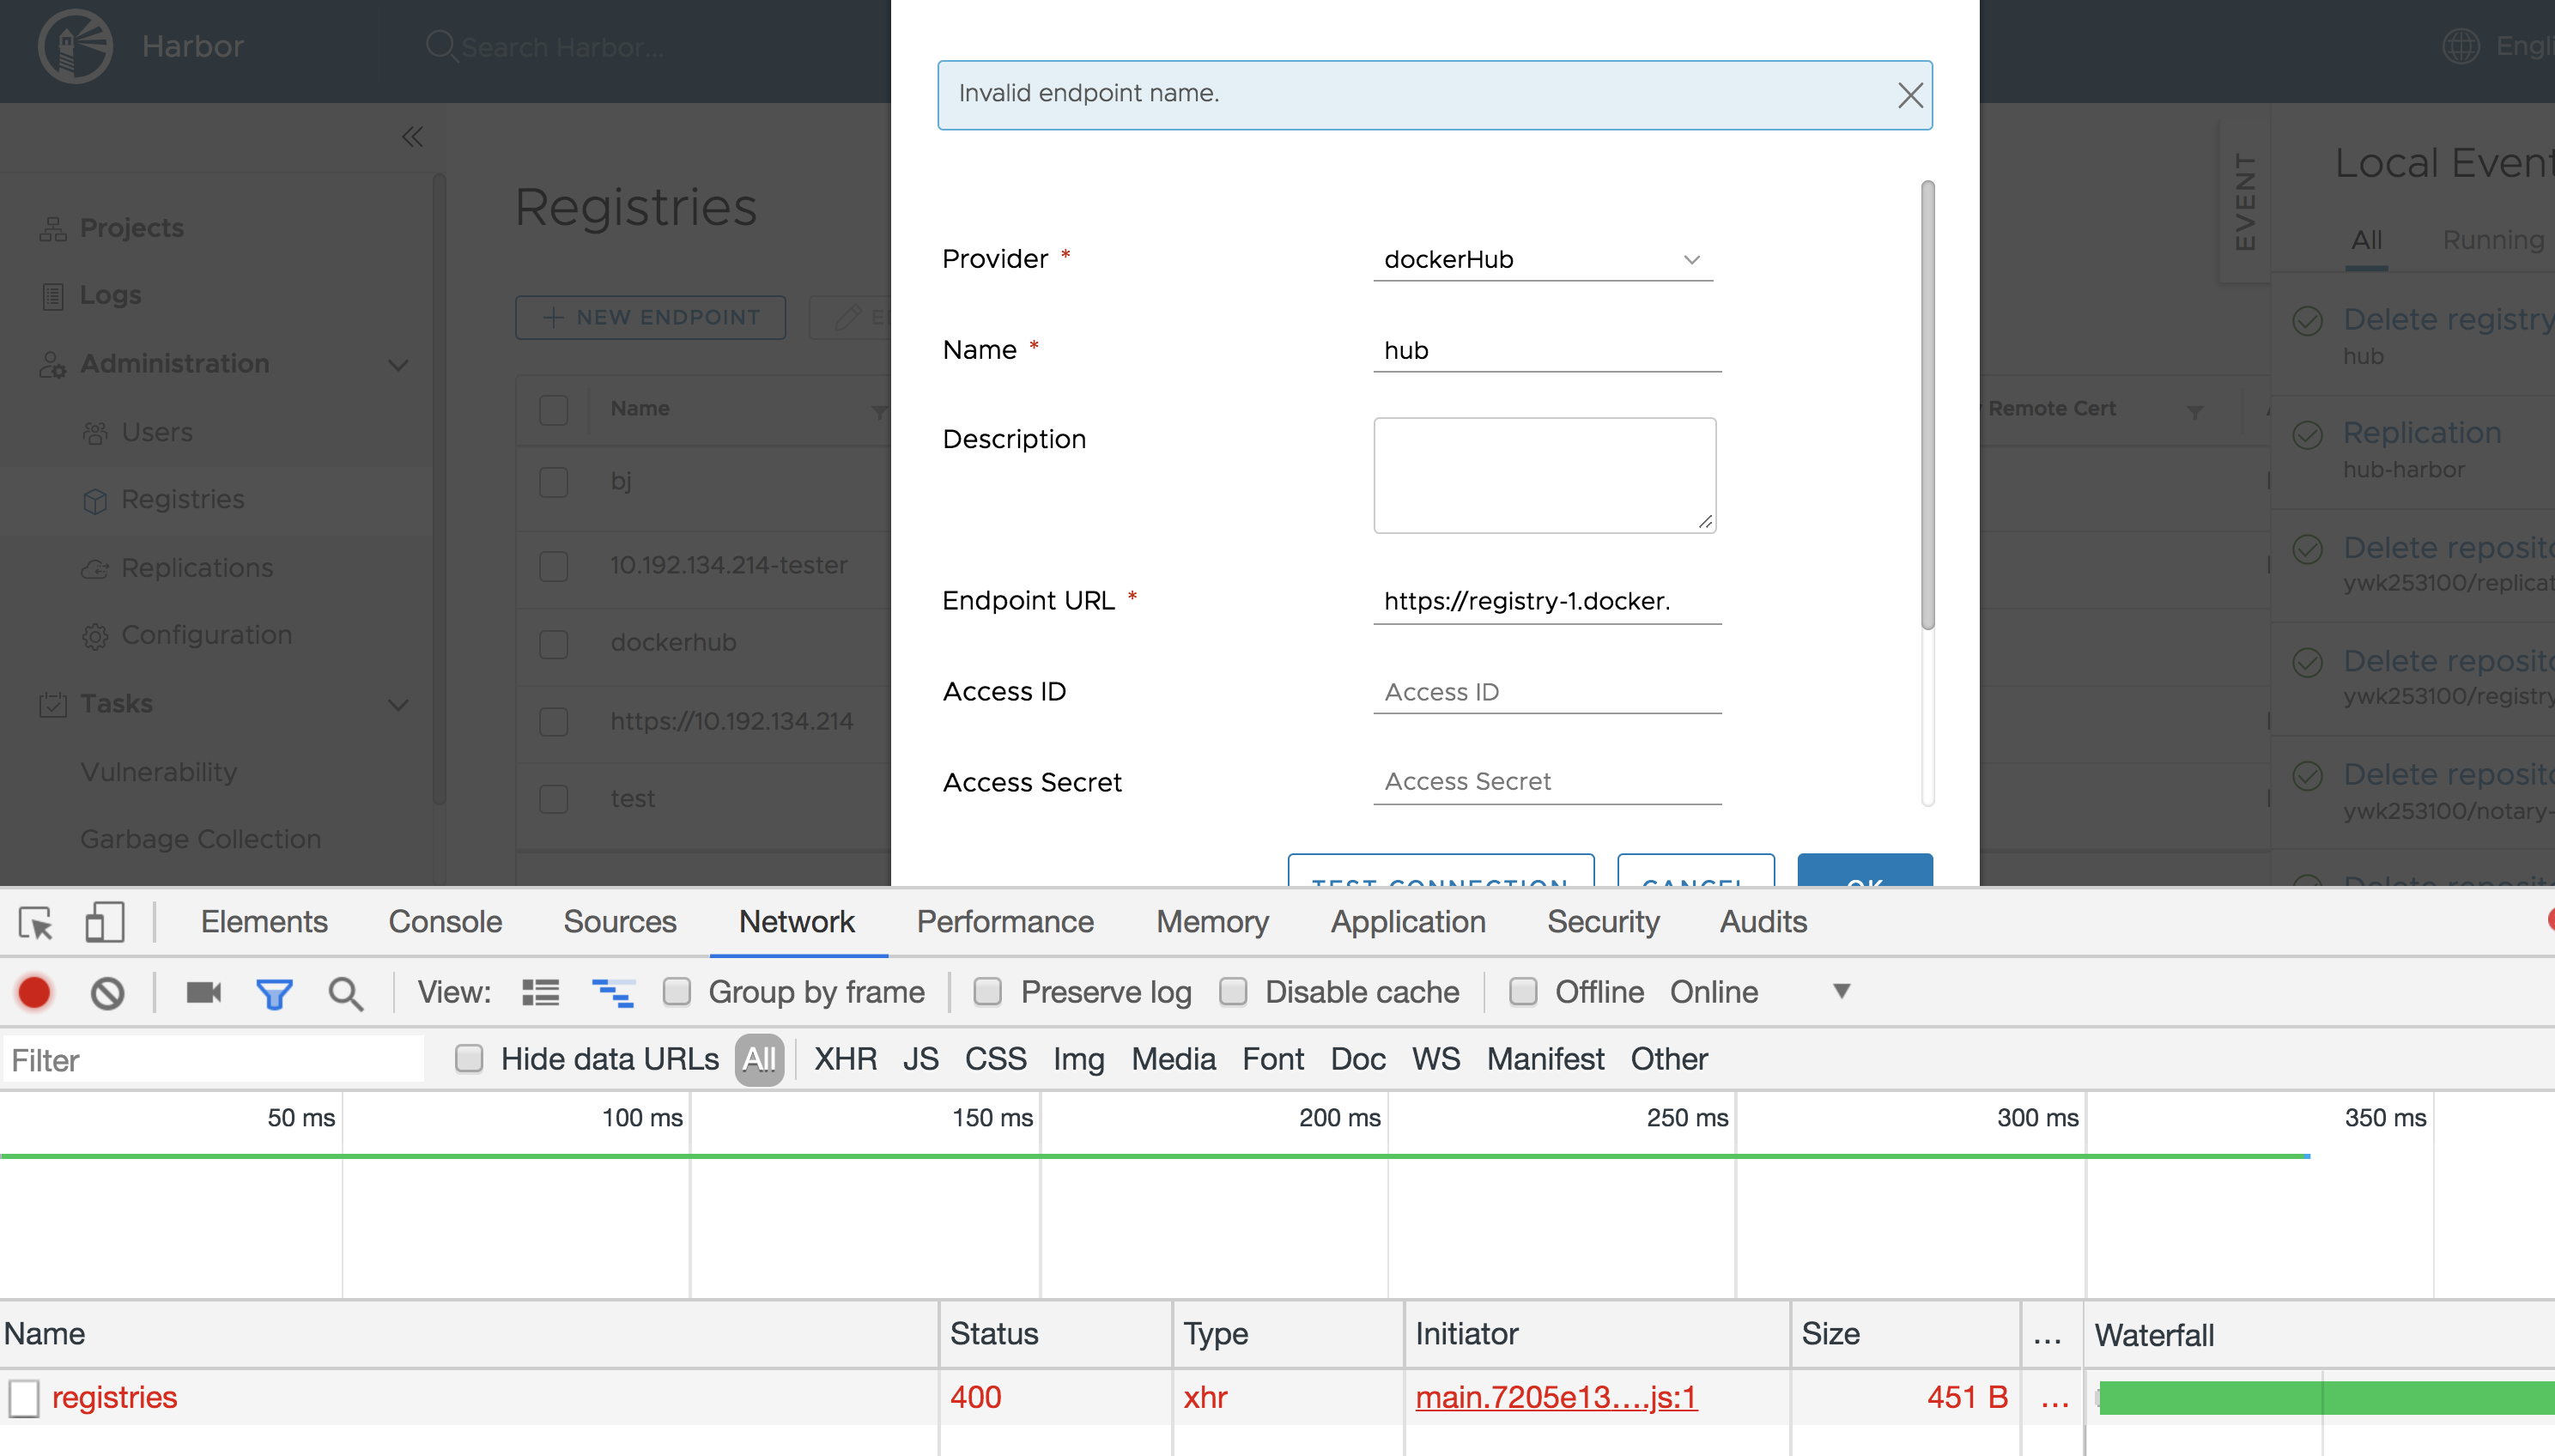Viewport: 2555px width, 1456px height.
Task: Collapse the Administration section
Action: pyautogui.click(x=397, y=364)
